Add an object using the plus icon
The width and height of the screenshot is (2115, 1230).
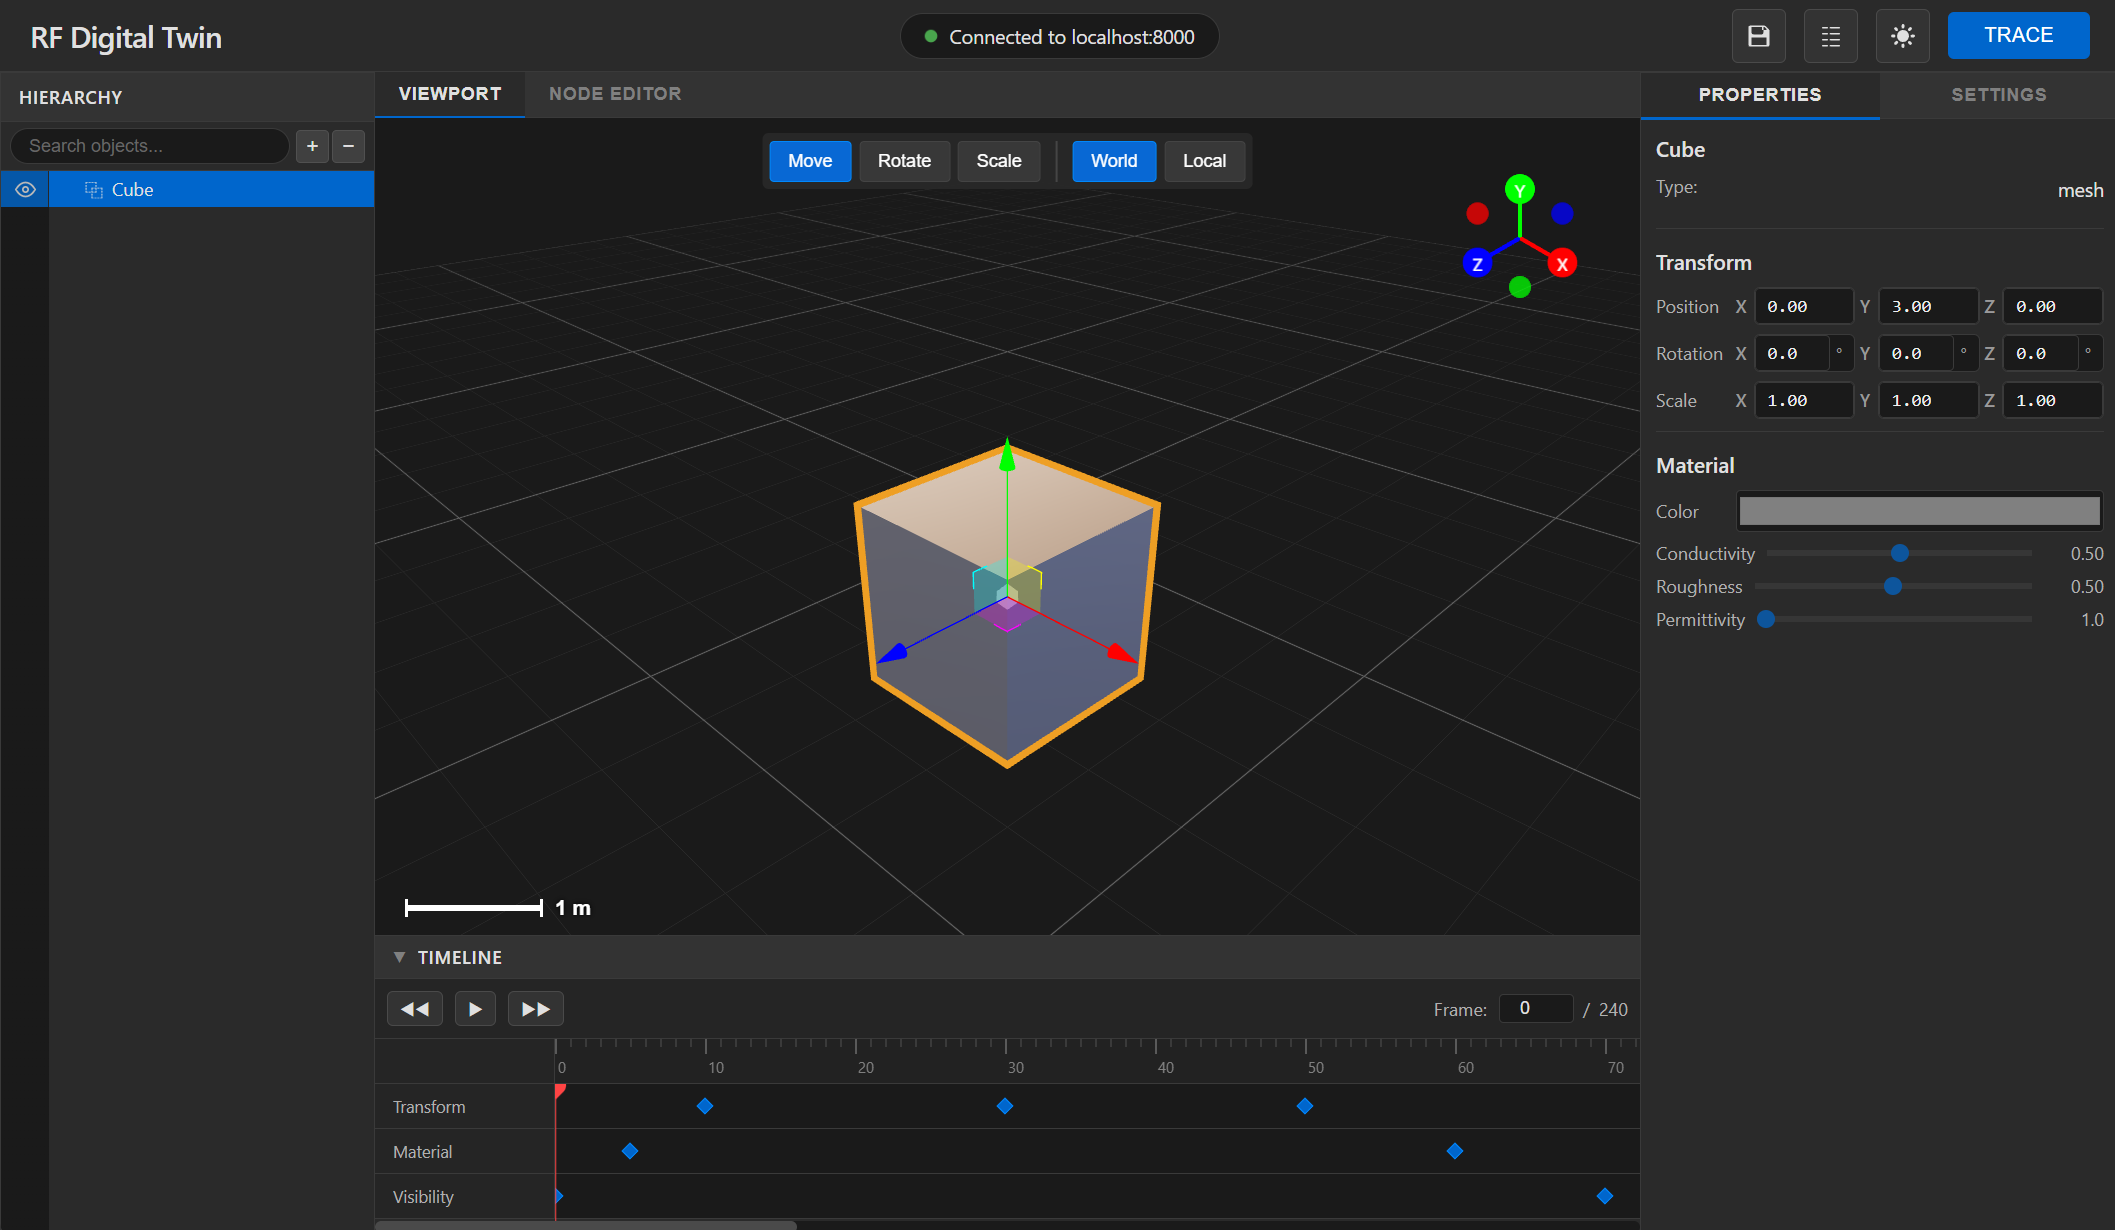tap(311, 146)
